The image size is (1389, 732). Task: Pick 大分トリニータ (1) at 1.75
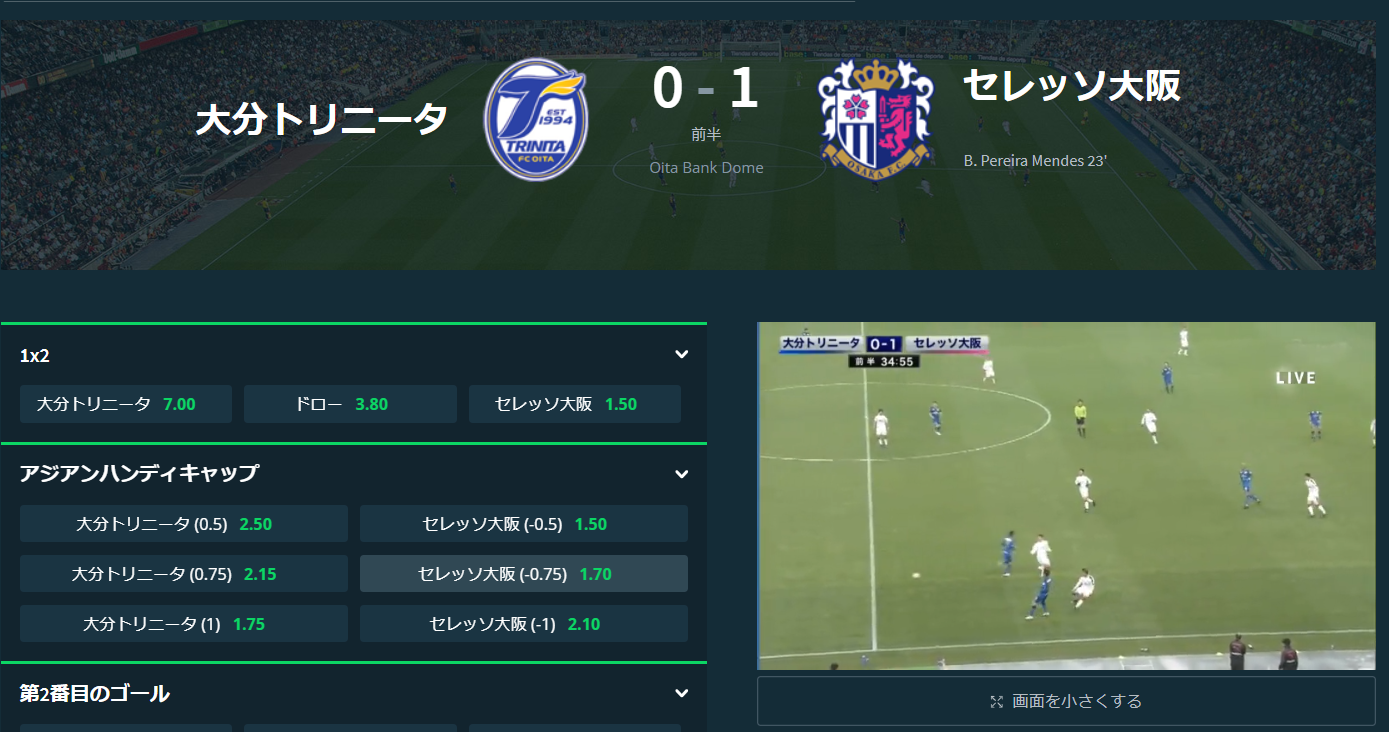click(184, 624)
